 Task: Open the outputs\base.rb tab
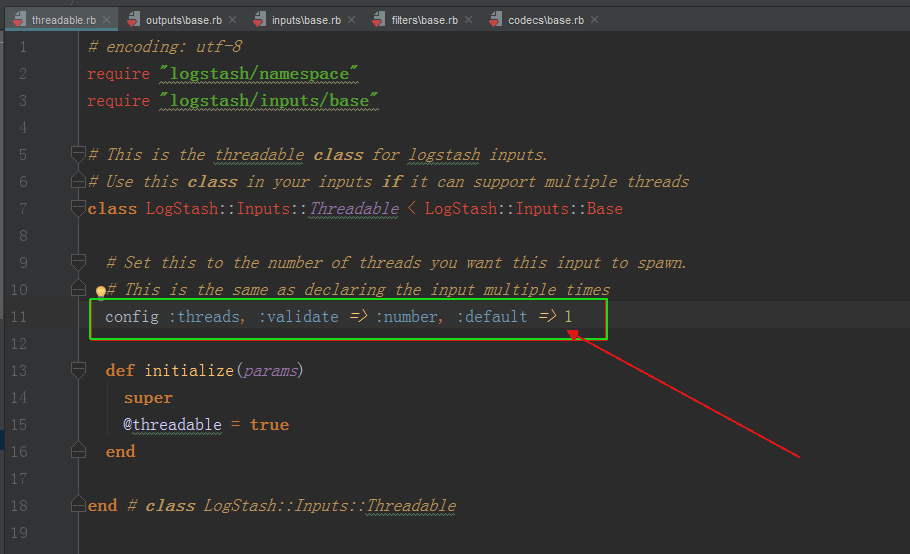184,20
